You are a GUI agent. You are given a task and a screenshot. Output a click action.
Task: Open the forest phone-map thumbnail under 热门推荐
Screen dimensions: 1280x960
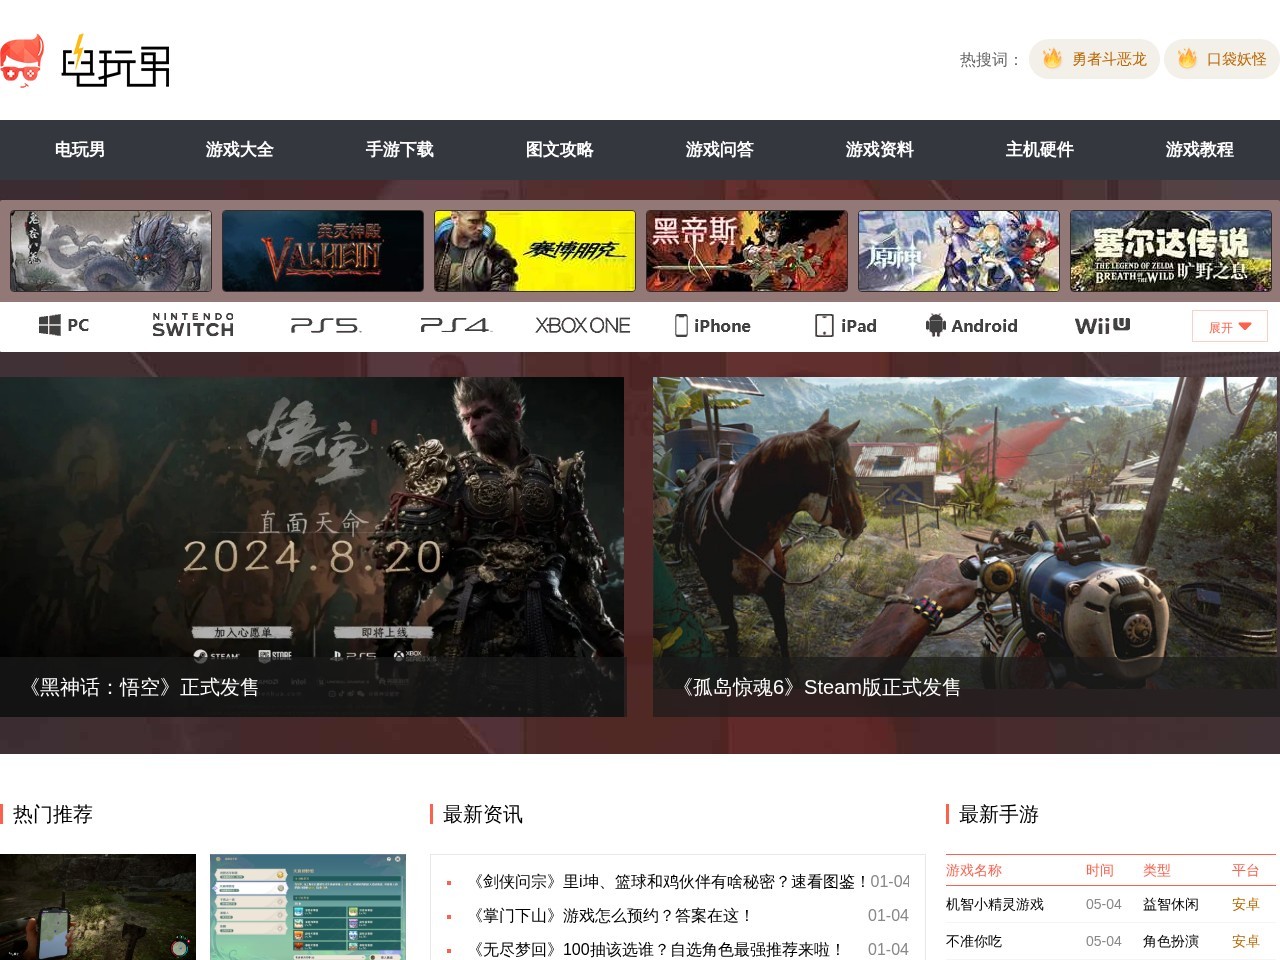[98, 907]
